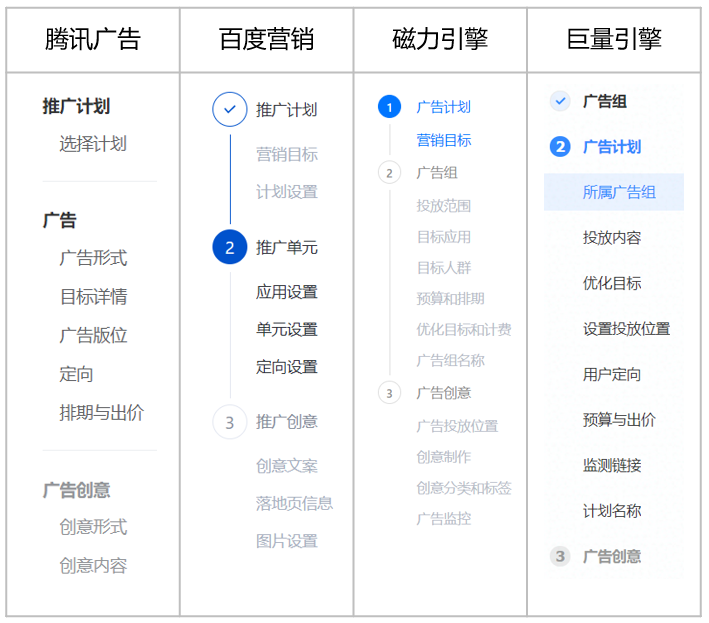Open 设置投放位置

626,329
